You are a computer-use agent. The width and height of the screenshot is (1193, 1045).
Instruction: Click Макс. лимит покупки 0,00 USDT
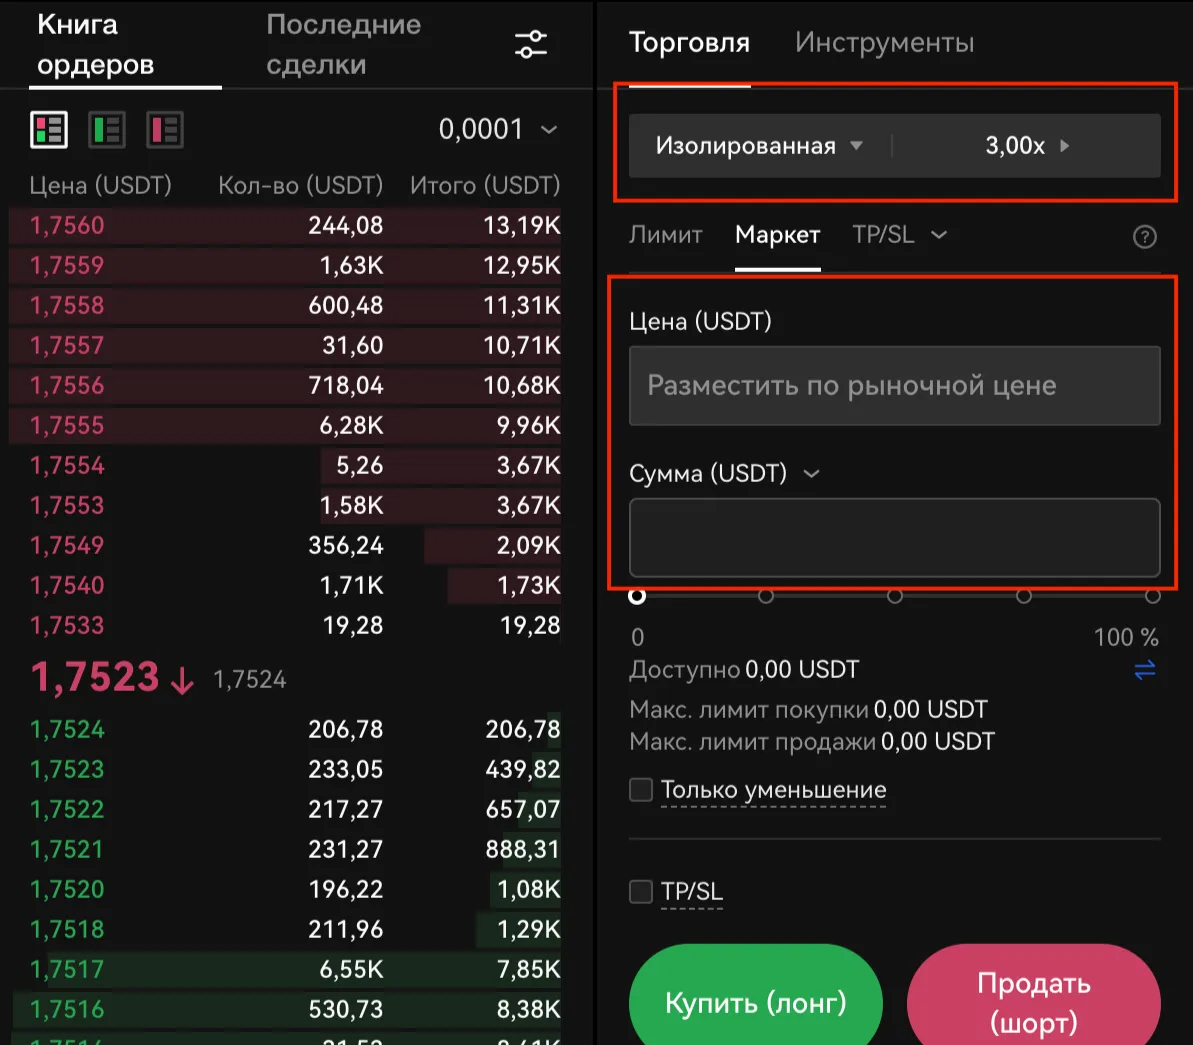pyautogui.click(x=808, y=709)
